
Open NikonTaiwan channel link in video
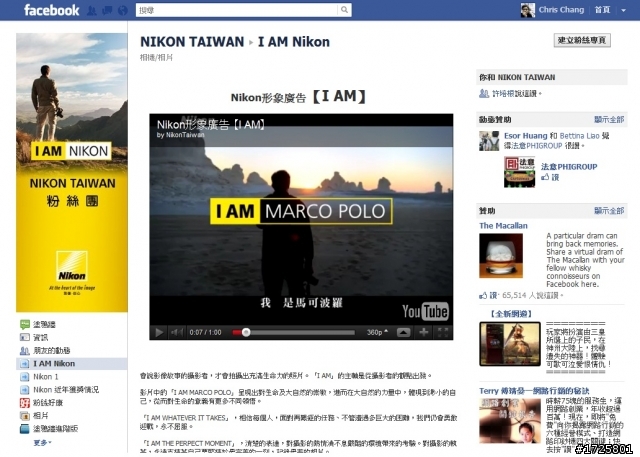(185, 135)
